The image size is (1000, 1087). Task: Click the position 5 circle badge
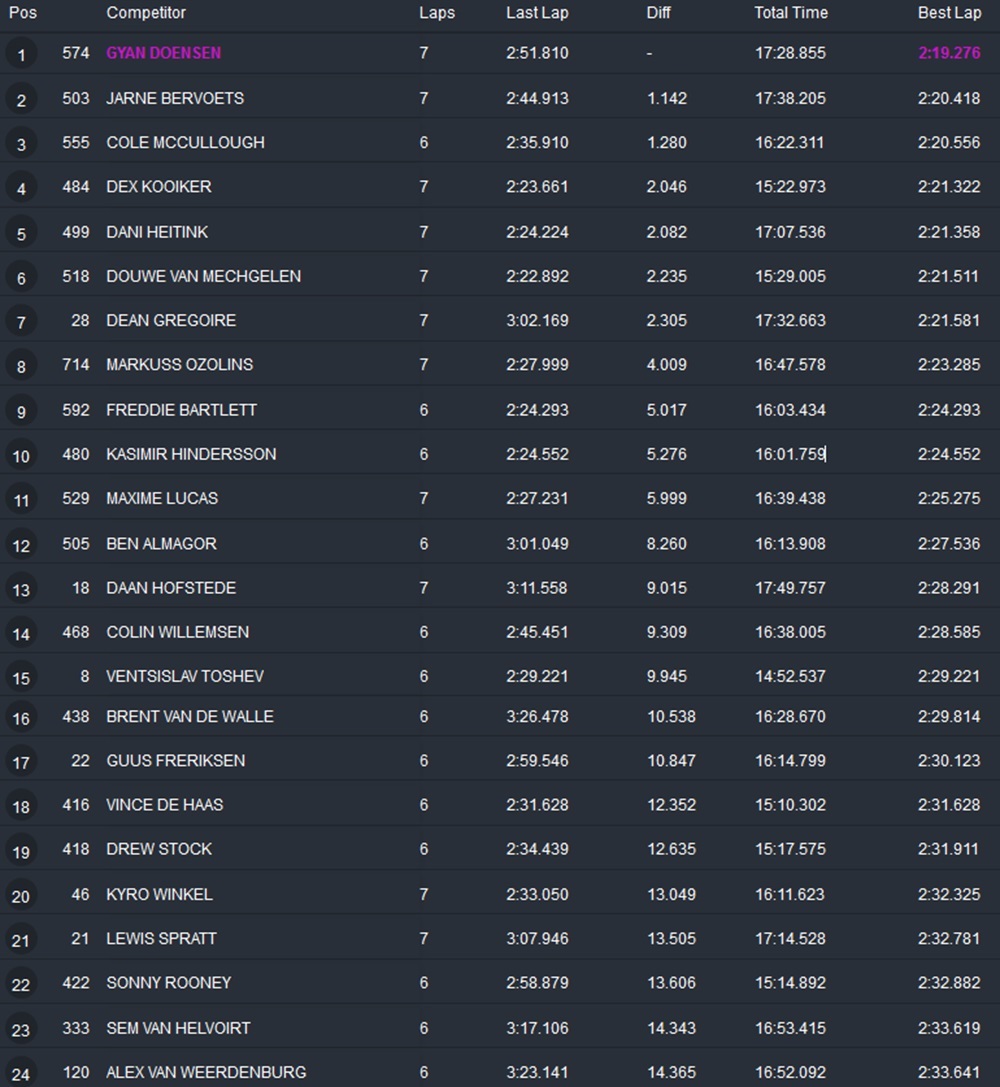click(x=21, y=233)
